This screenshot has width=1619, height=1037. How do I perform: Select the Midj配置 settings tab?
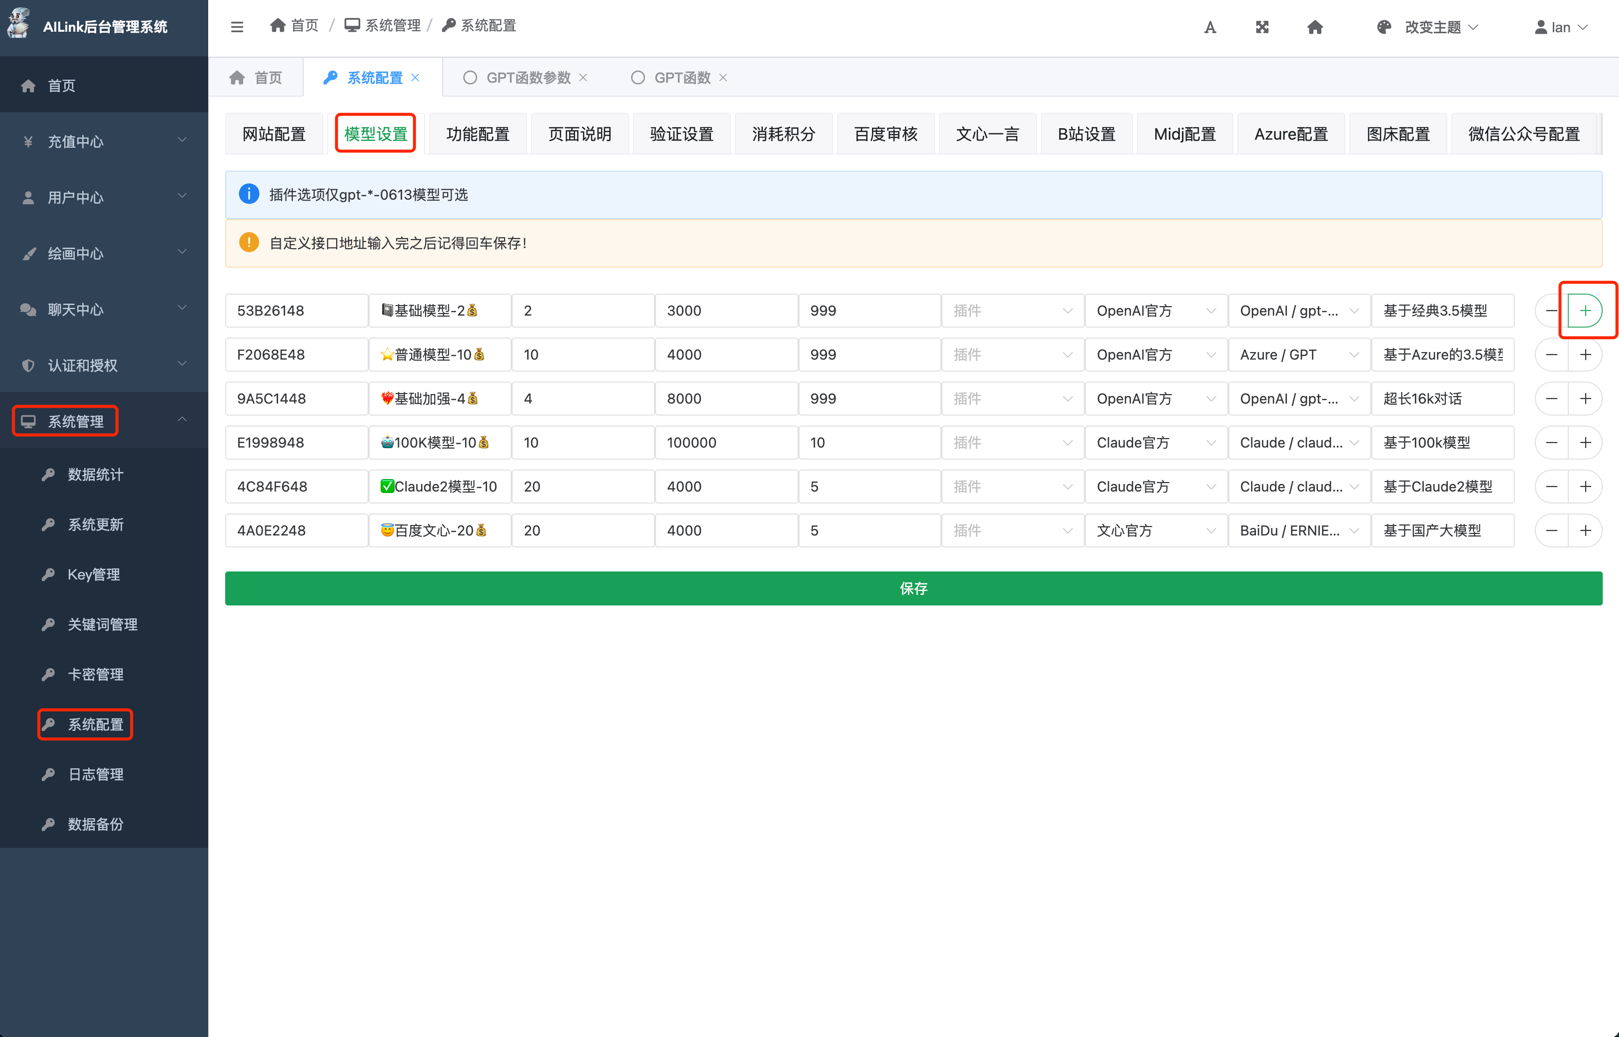(x=1185, y=134)
